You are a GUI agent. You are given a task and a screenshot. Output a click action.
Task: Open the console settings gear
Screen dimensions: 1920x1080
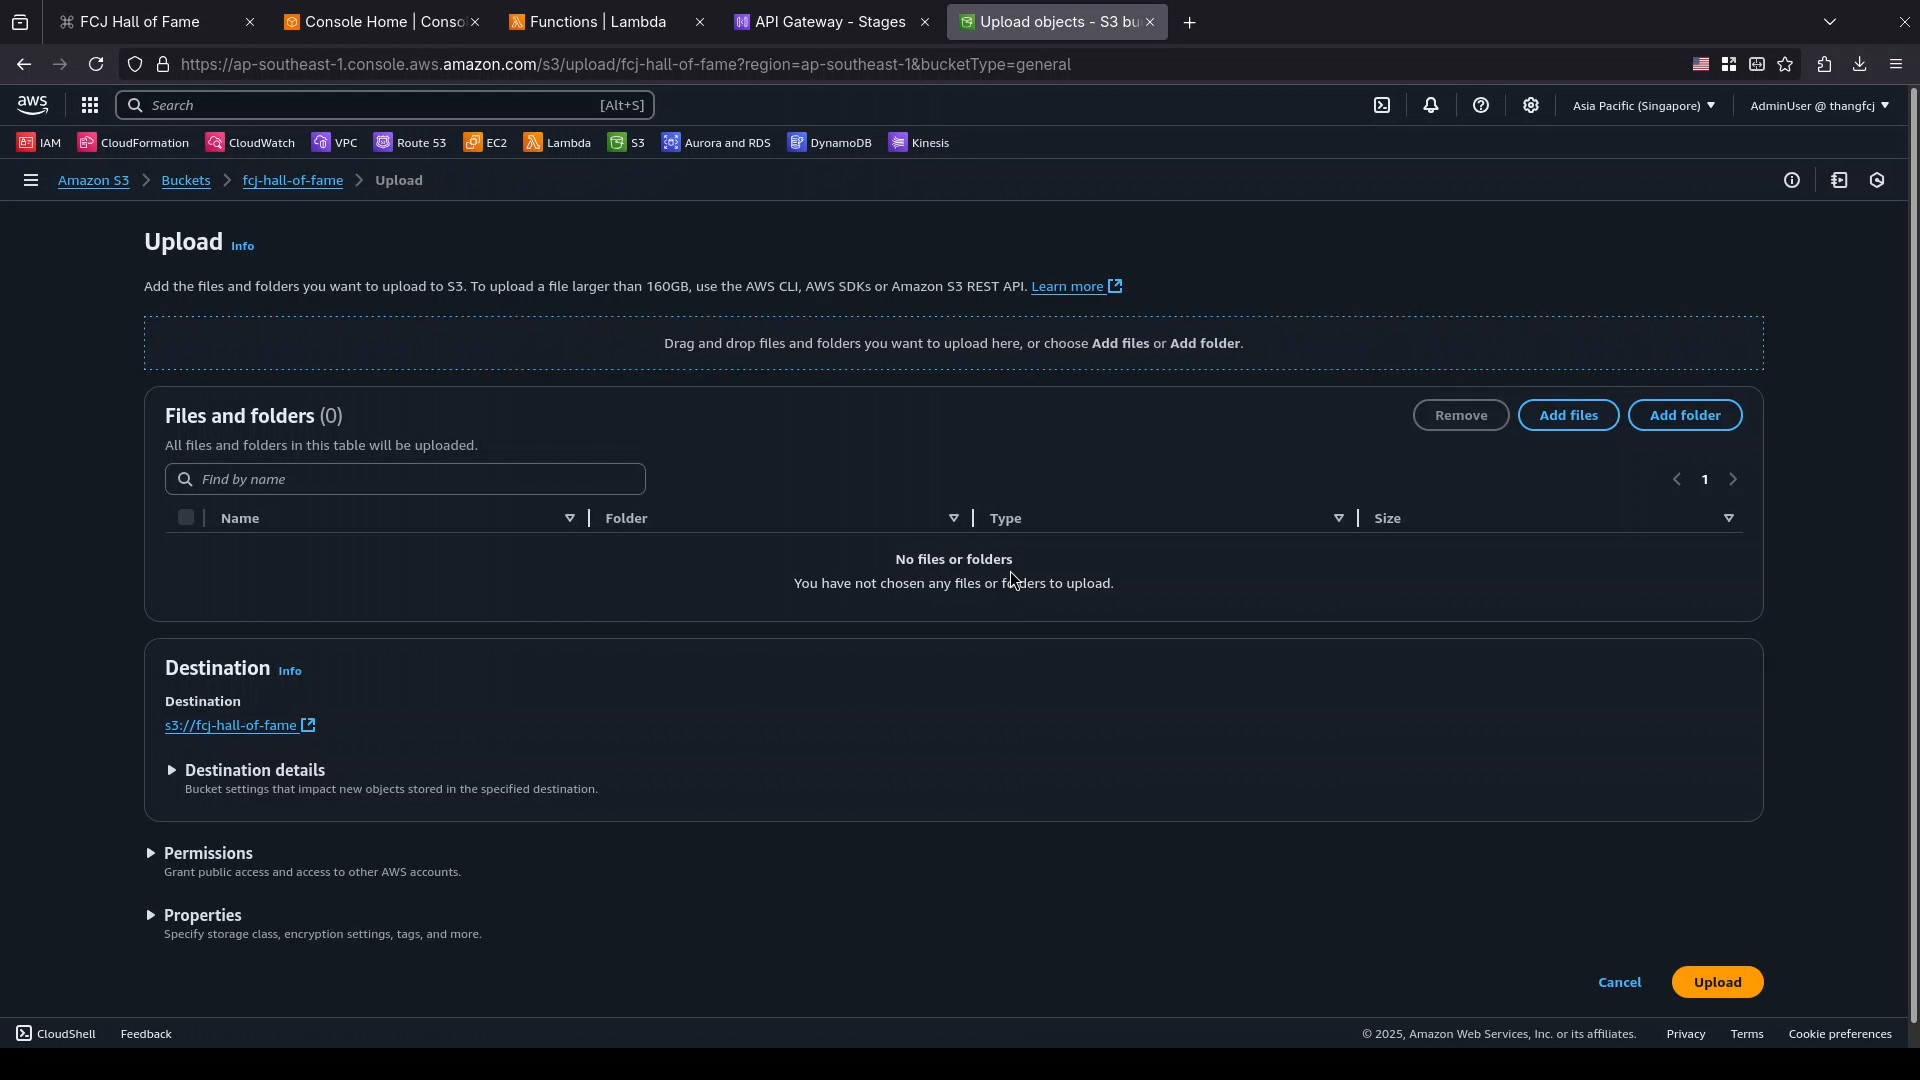pyautogui.click(x=1531, y=105)
